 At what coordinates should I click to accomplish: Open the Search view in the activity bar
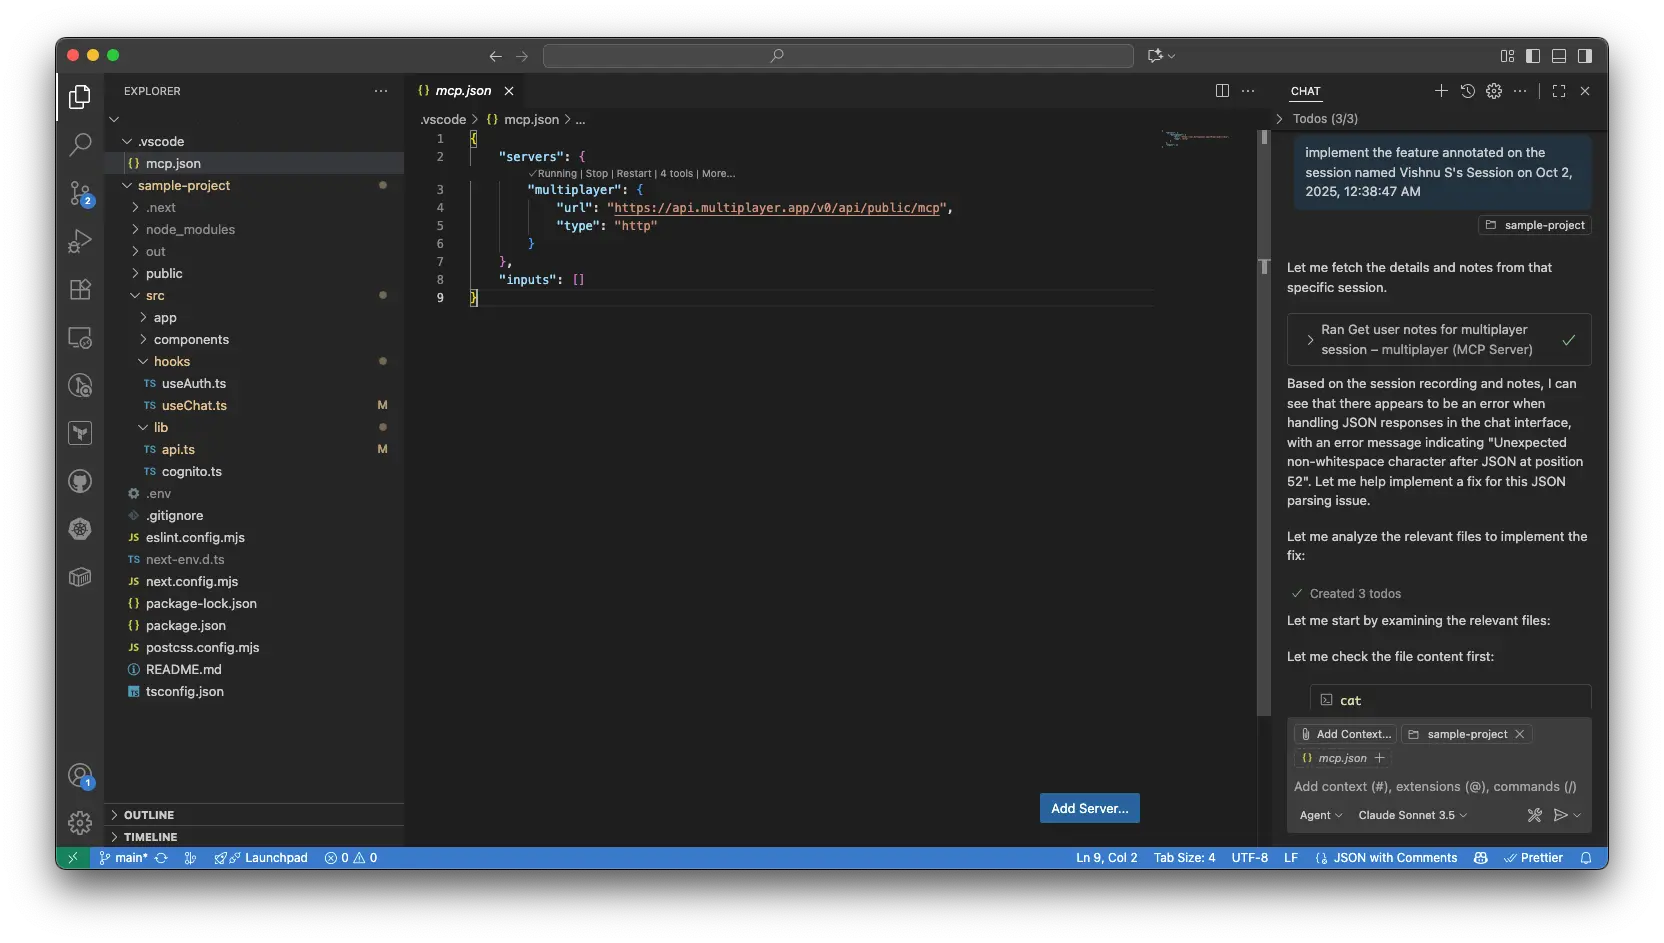[80, 144]
